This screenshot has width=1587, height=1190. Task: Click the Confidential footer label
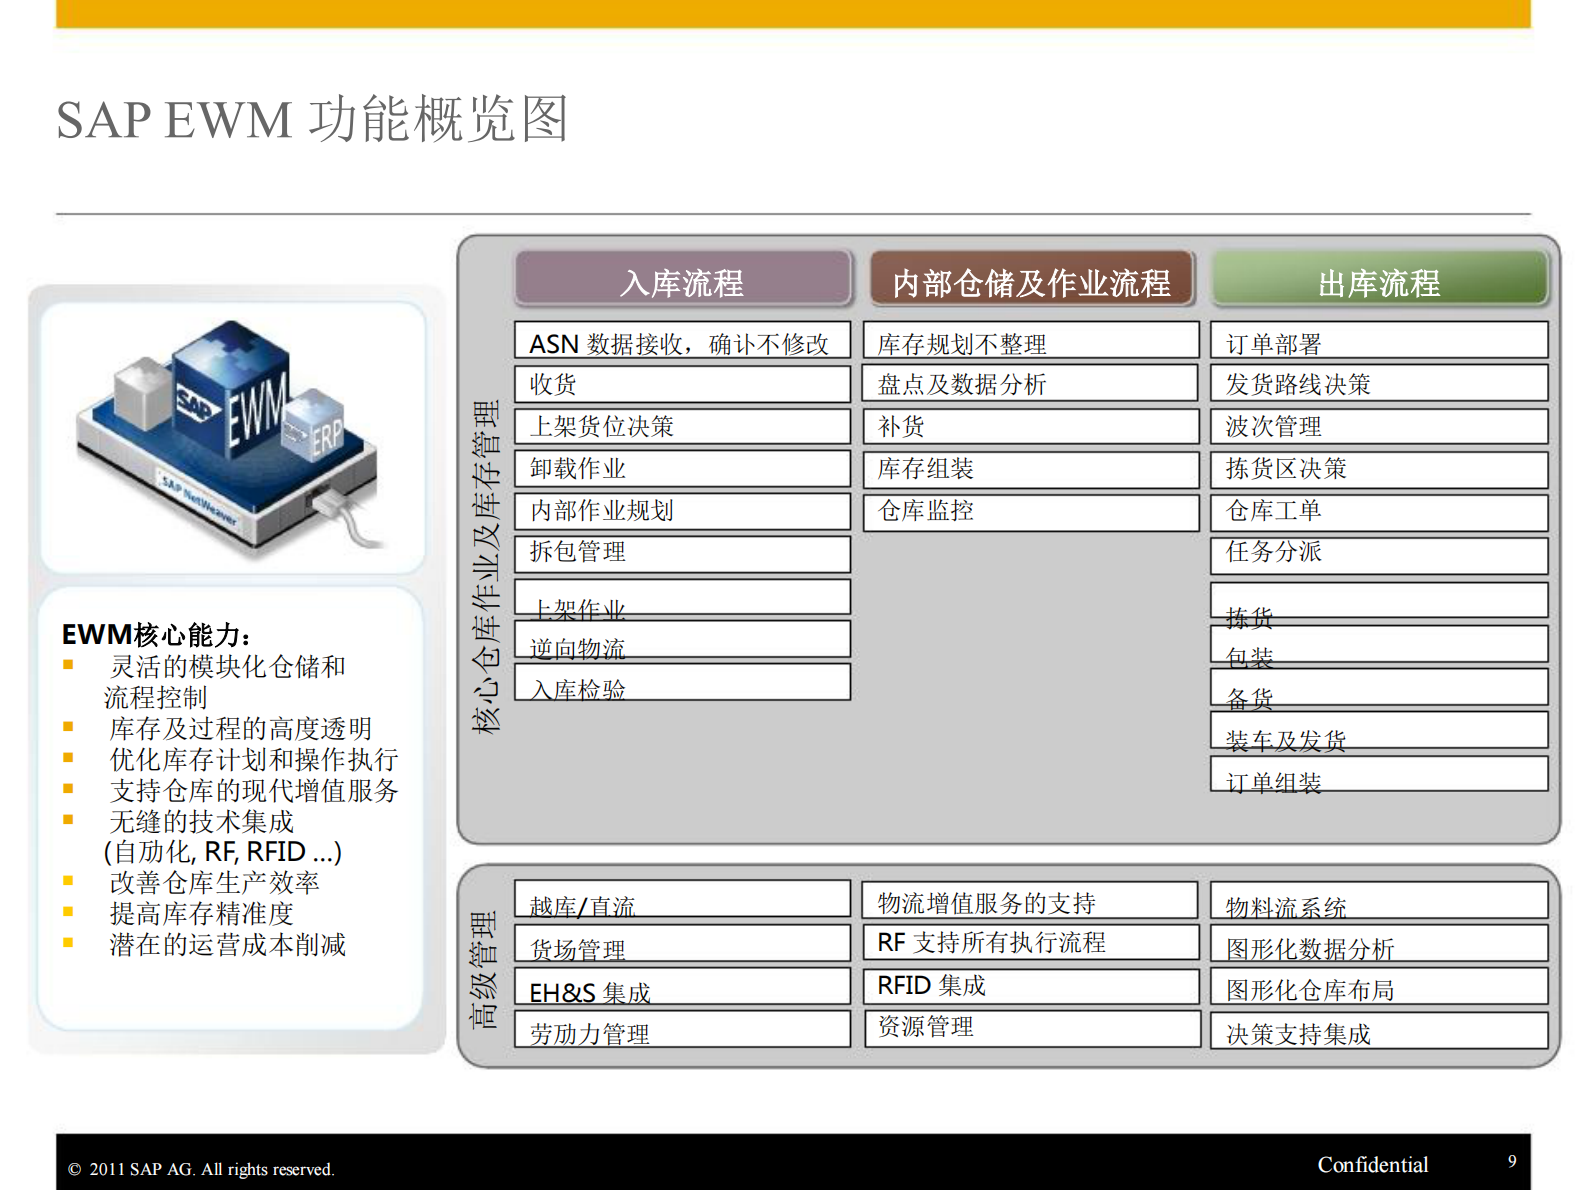click(1372, 1165)
